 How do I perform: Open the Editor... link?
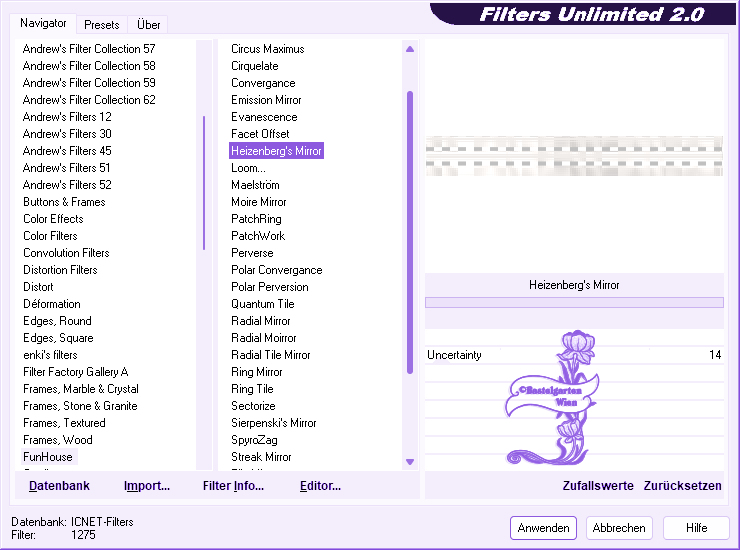(x=320, y=486)
